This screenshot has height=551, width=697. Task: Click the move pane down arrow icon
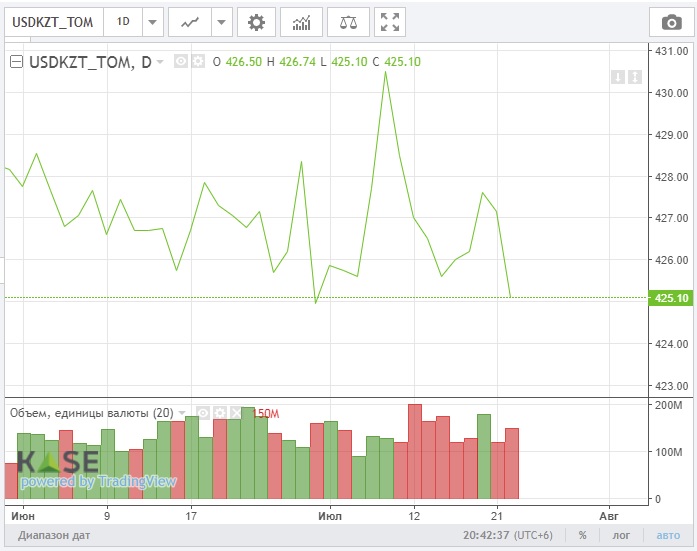[x=618, y=77]
